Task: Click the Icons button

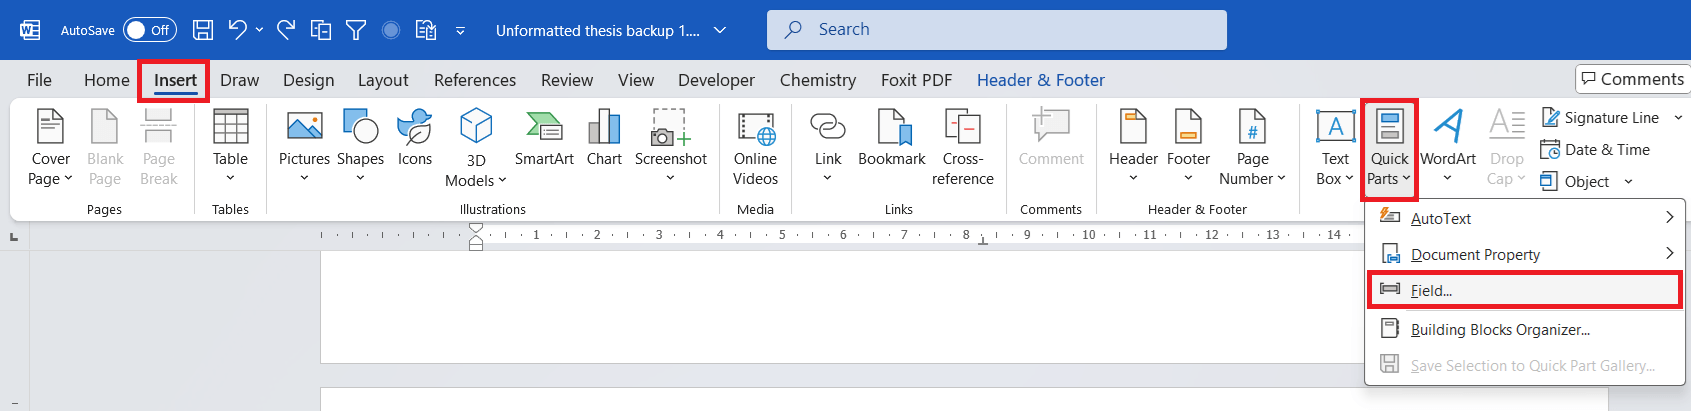Action: click(x=415, y=140)
